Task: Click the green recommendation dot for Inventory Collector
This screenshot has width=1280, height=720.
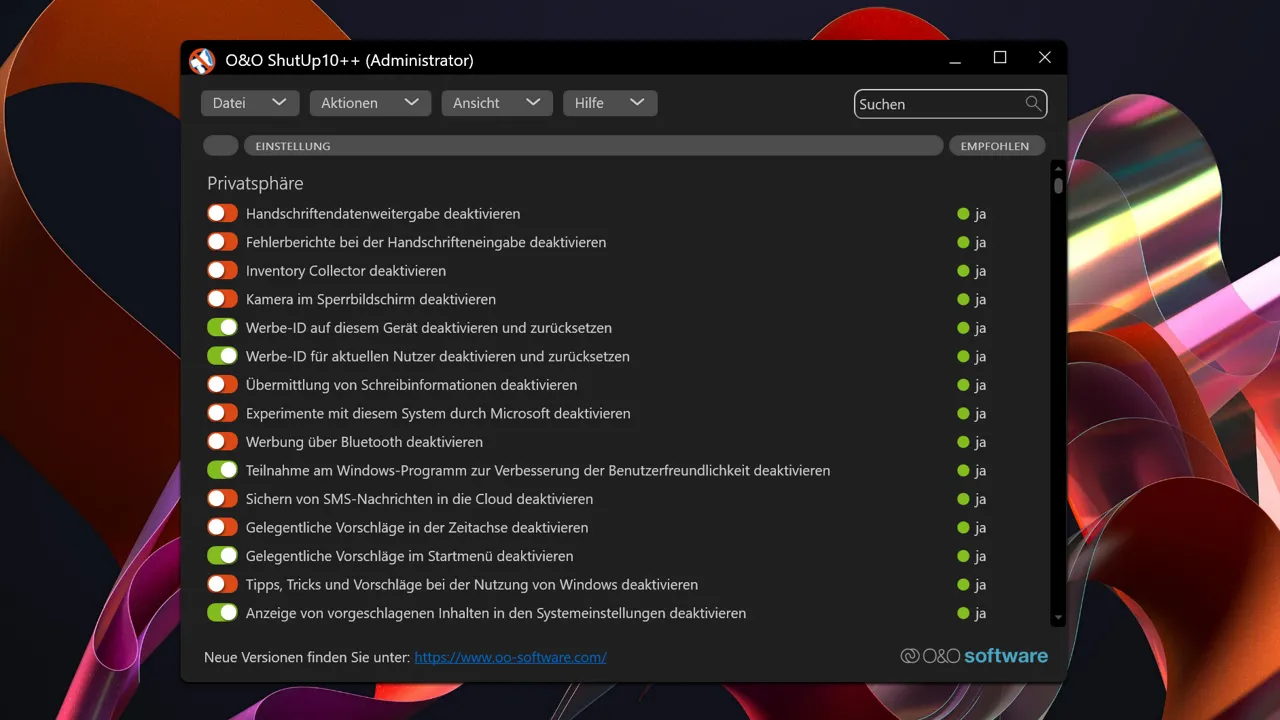Action: pos(964,271)
